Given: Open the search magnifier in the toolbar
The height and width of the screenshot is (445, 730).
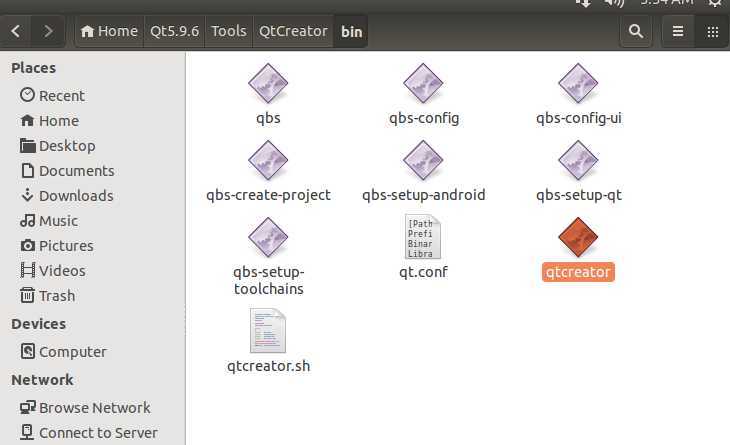Looking at the screenshot, I should click(x=635, y=31).
